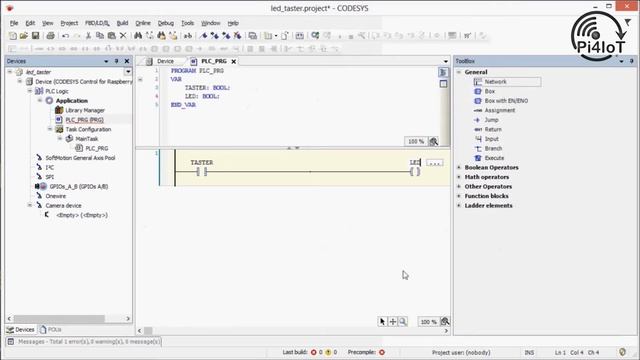Click the New Project toolbar icon
Screen dimensions: 640x360
click(x=13, y=36)
